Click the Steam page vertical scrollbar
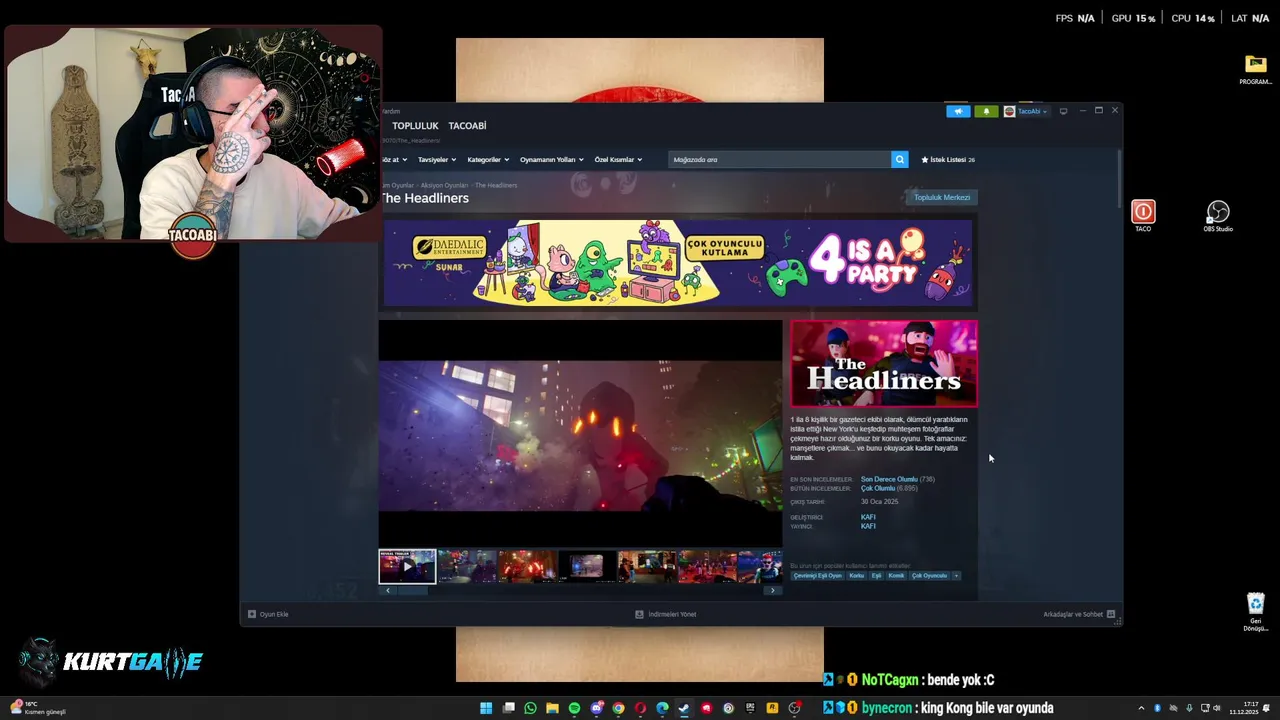The image size is (1280, 720). (1119, 180)
